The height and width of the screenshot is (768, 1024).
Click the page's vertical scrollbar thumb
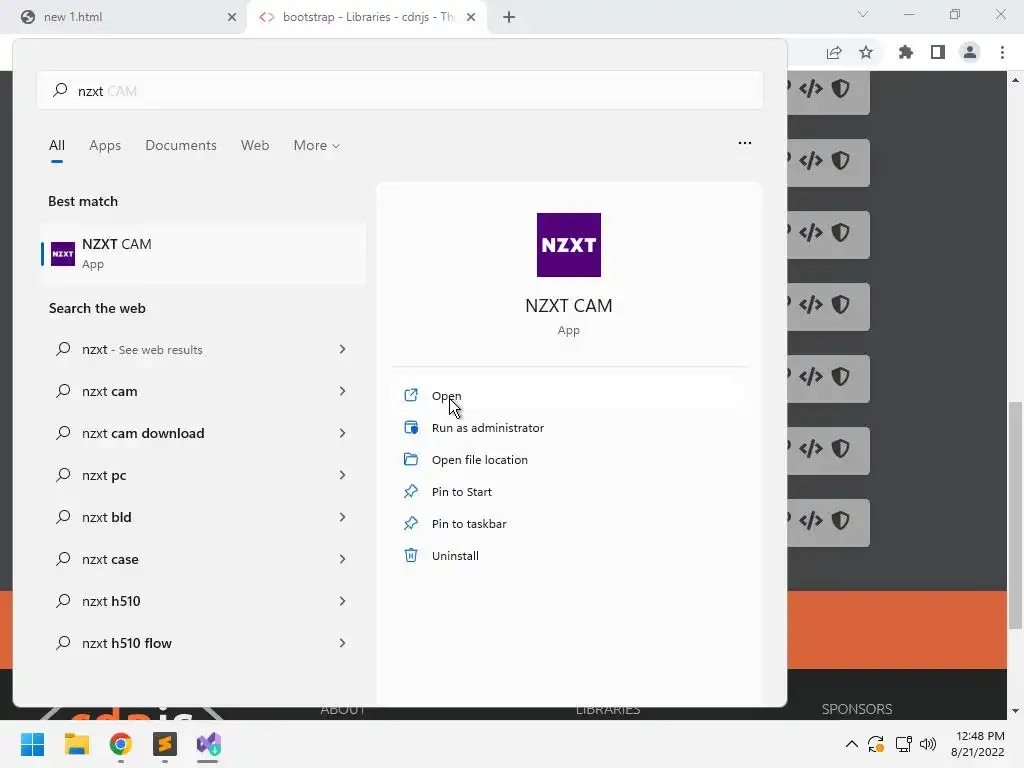point(1015,516)
